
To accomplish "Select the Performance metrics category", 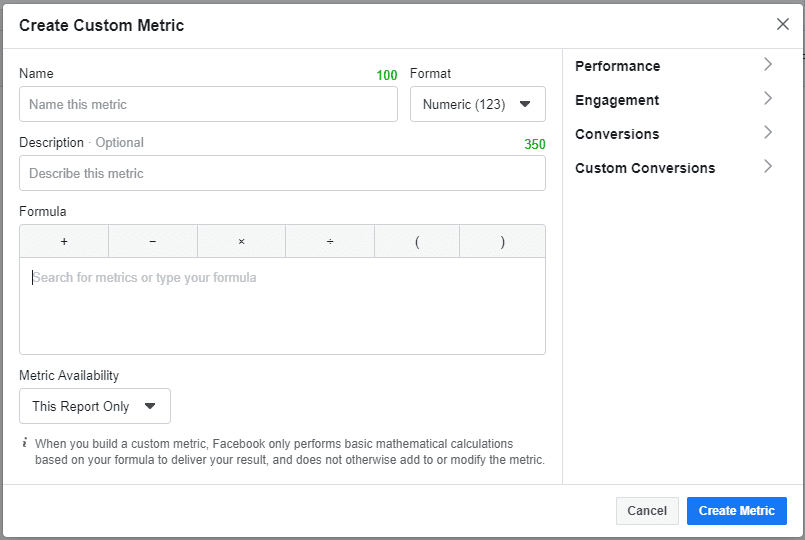I will (617, 66).
